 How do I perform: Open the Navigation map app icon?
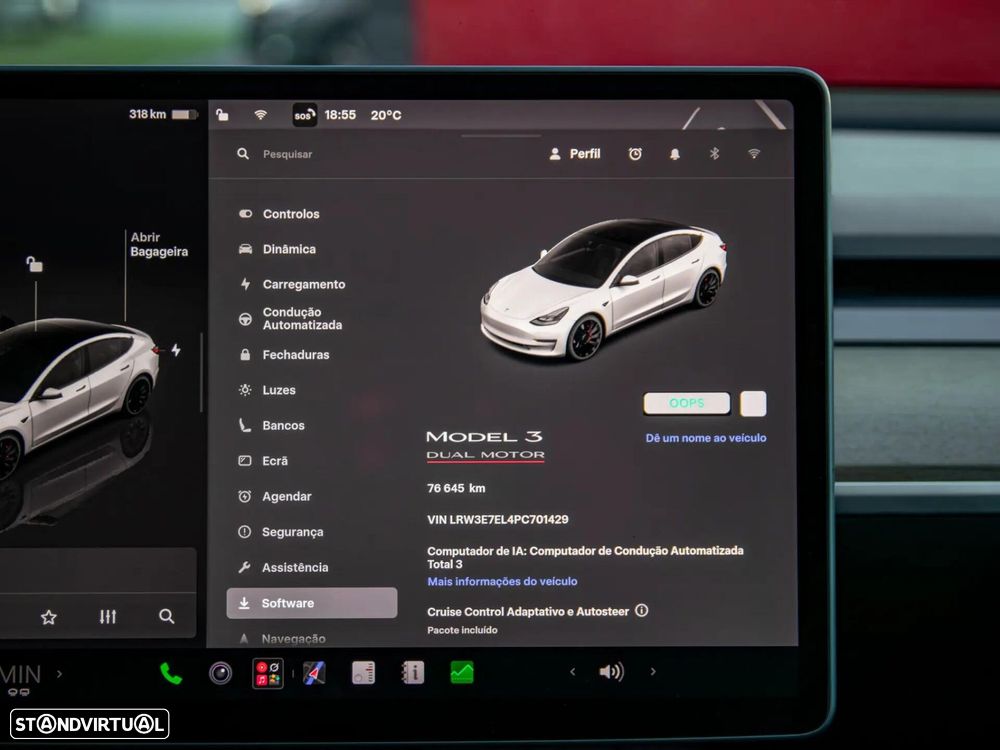pos(314,673)
